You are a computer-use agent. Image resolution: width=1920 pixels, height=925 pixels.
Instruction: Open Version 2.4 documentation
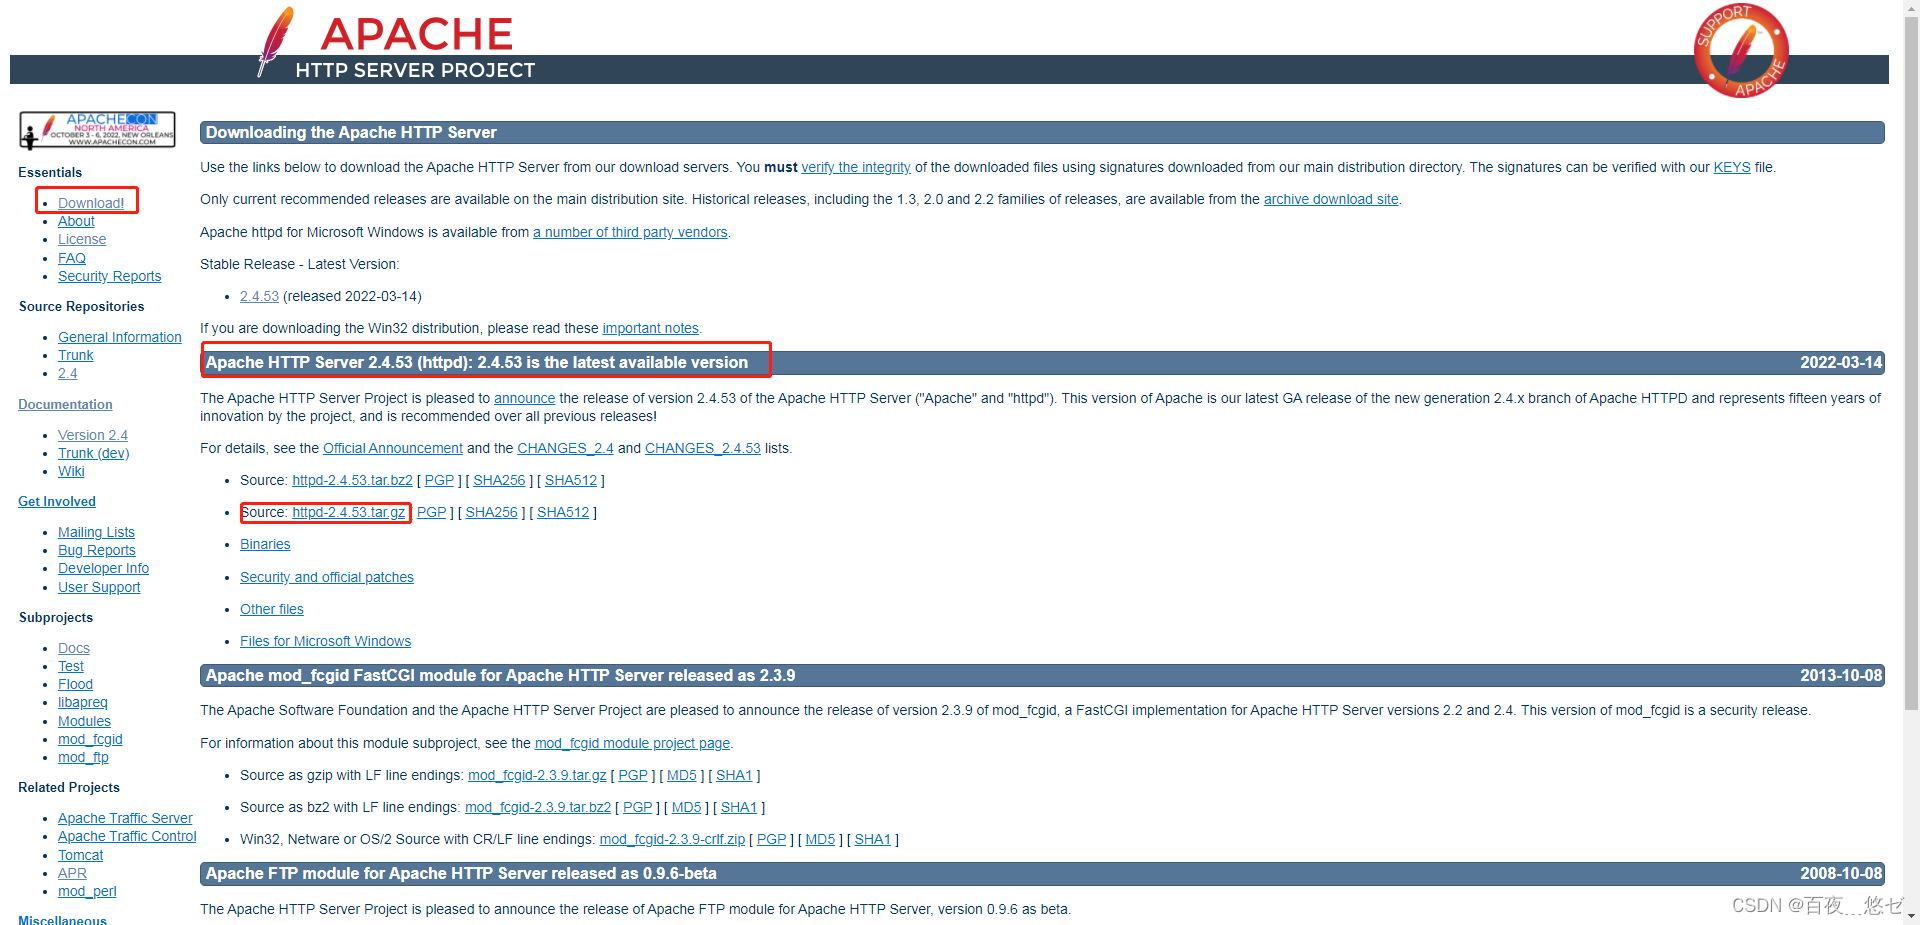click(93, 435)
